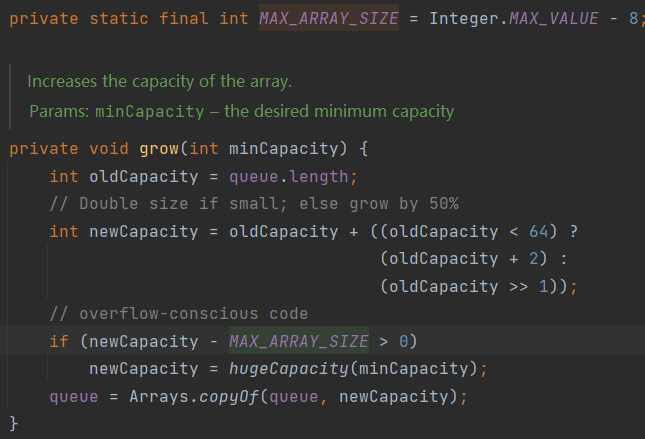The width and height of the screenshot is (645, 439).
Task: Click queue in 'queue.length'
Action: coord(254,177)
